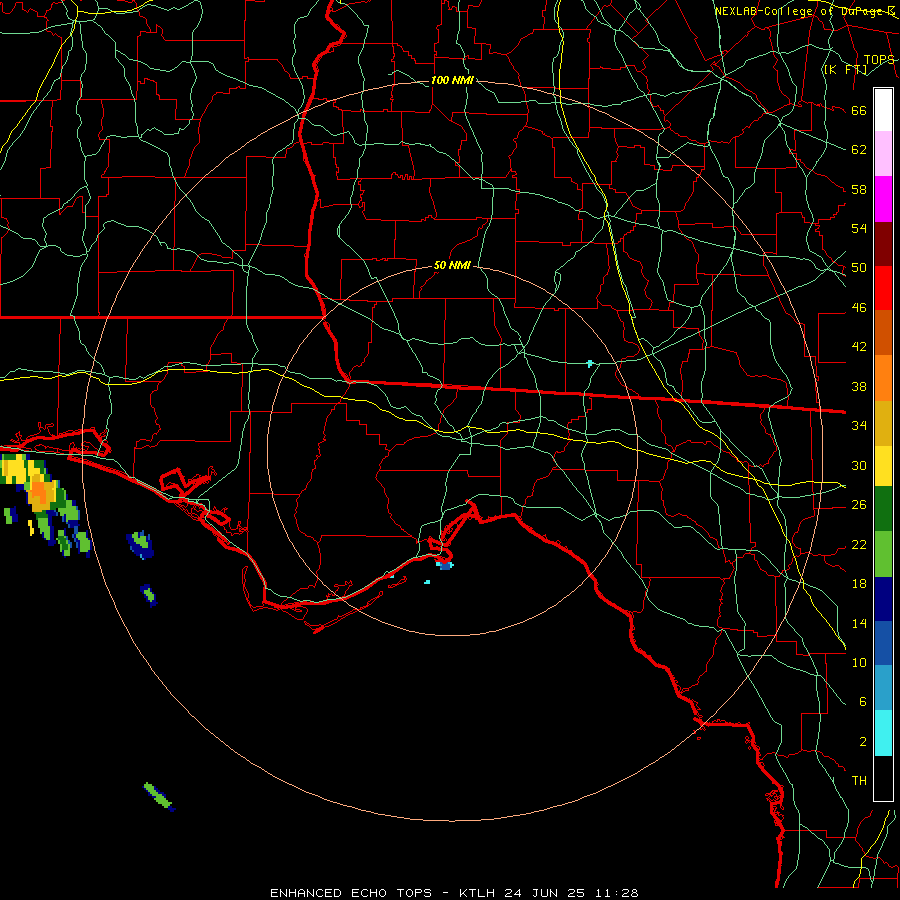Click the legend value 50
This screenshot has width=900, height=900.
click(x=859, y=268)
